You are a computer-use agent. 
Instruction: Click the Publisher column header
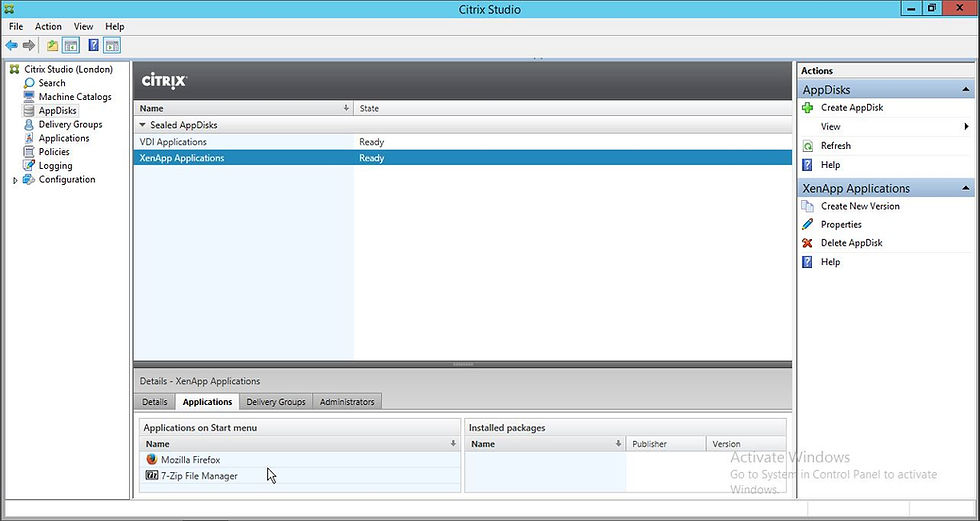tap(666, 444)
